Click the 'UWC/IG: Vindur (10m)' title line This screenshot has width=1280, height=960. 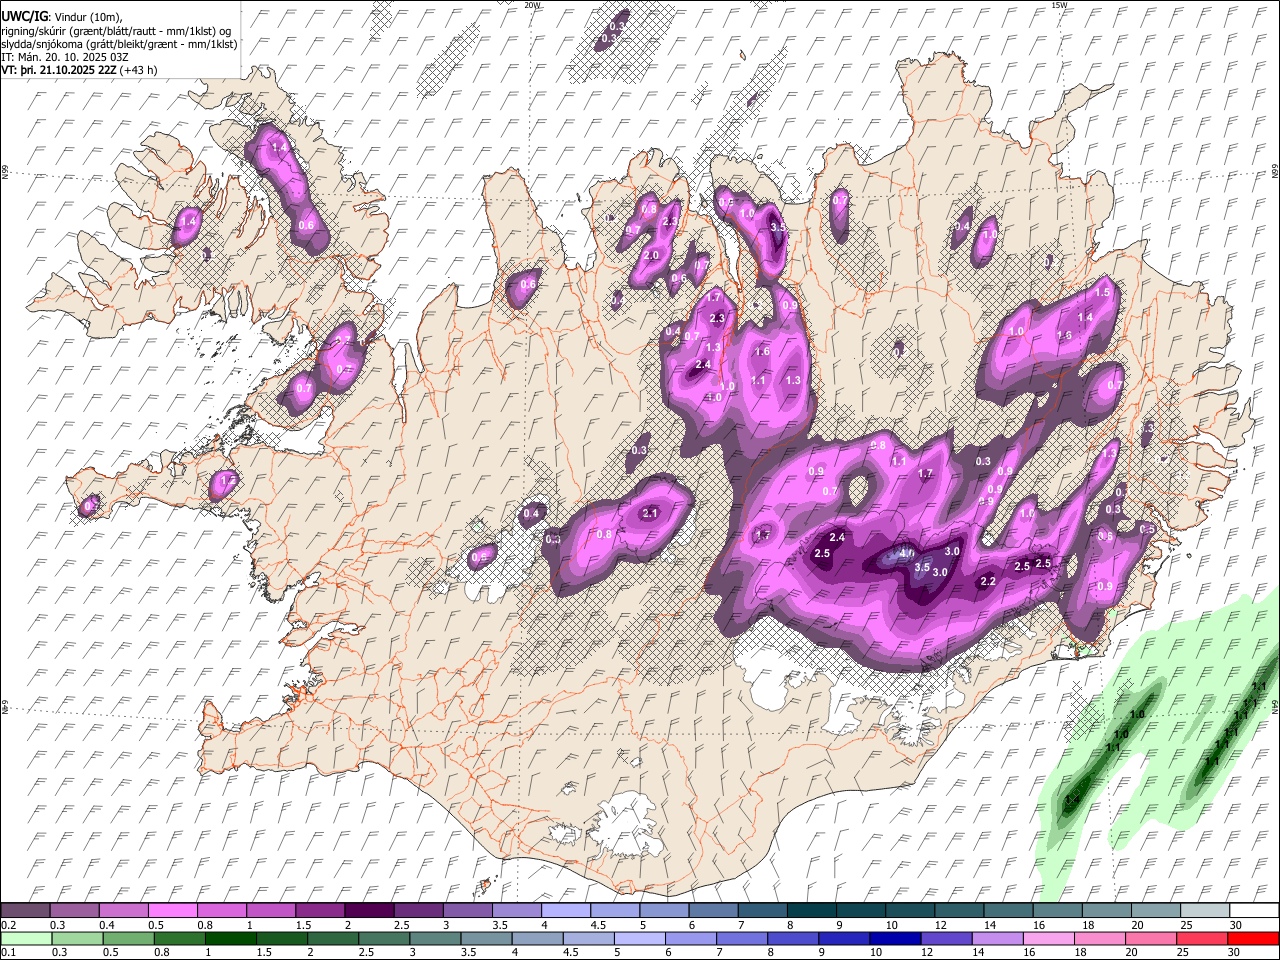click(61, 17)
